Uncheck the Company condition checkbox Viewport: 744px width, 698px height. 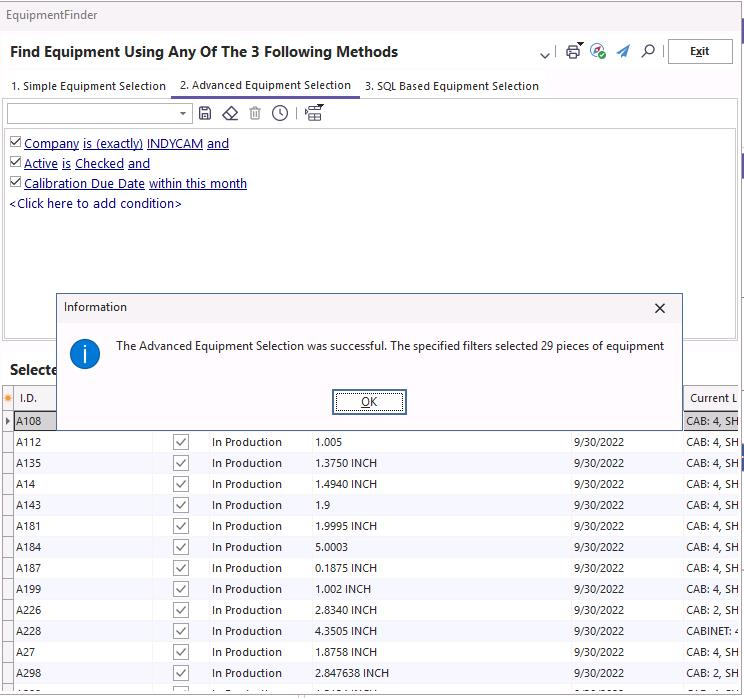point(15,143)
